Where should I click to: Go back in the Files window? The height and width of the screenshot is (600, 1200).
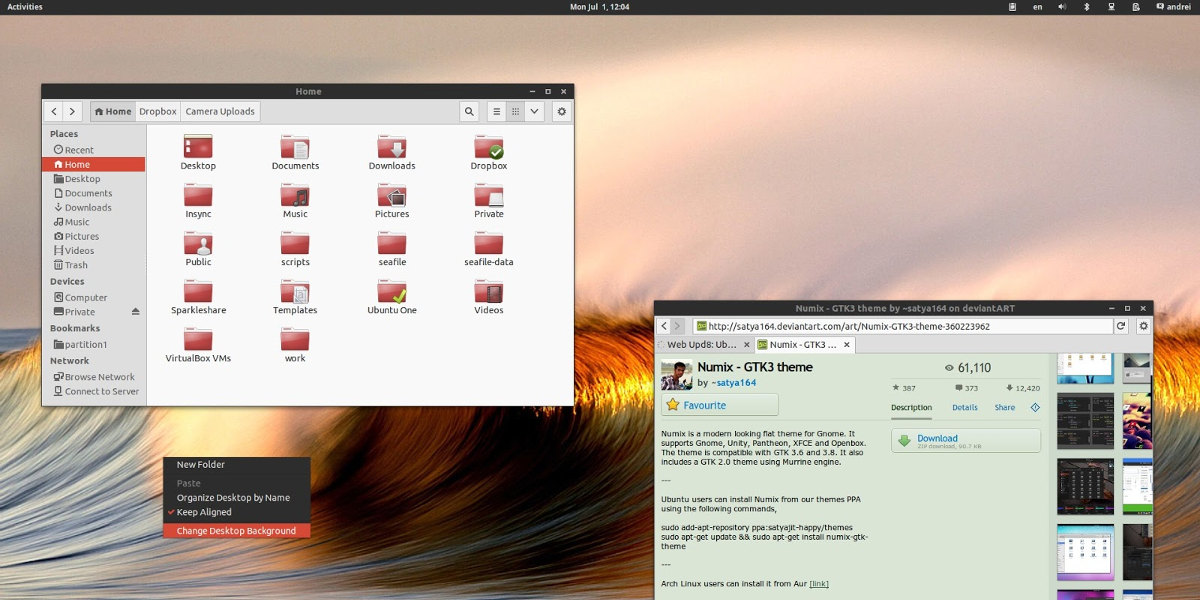point(54,111)
